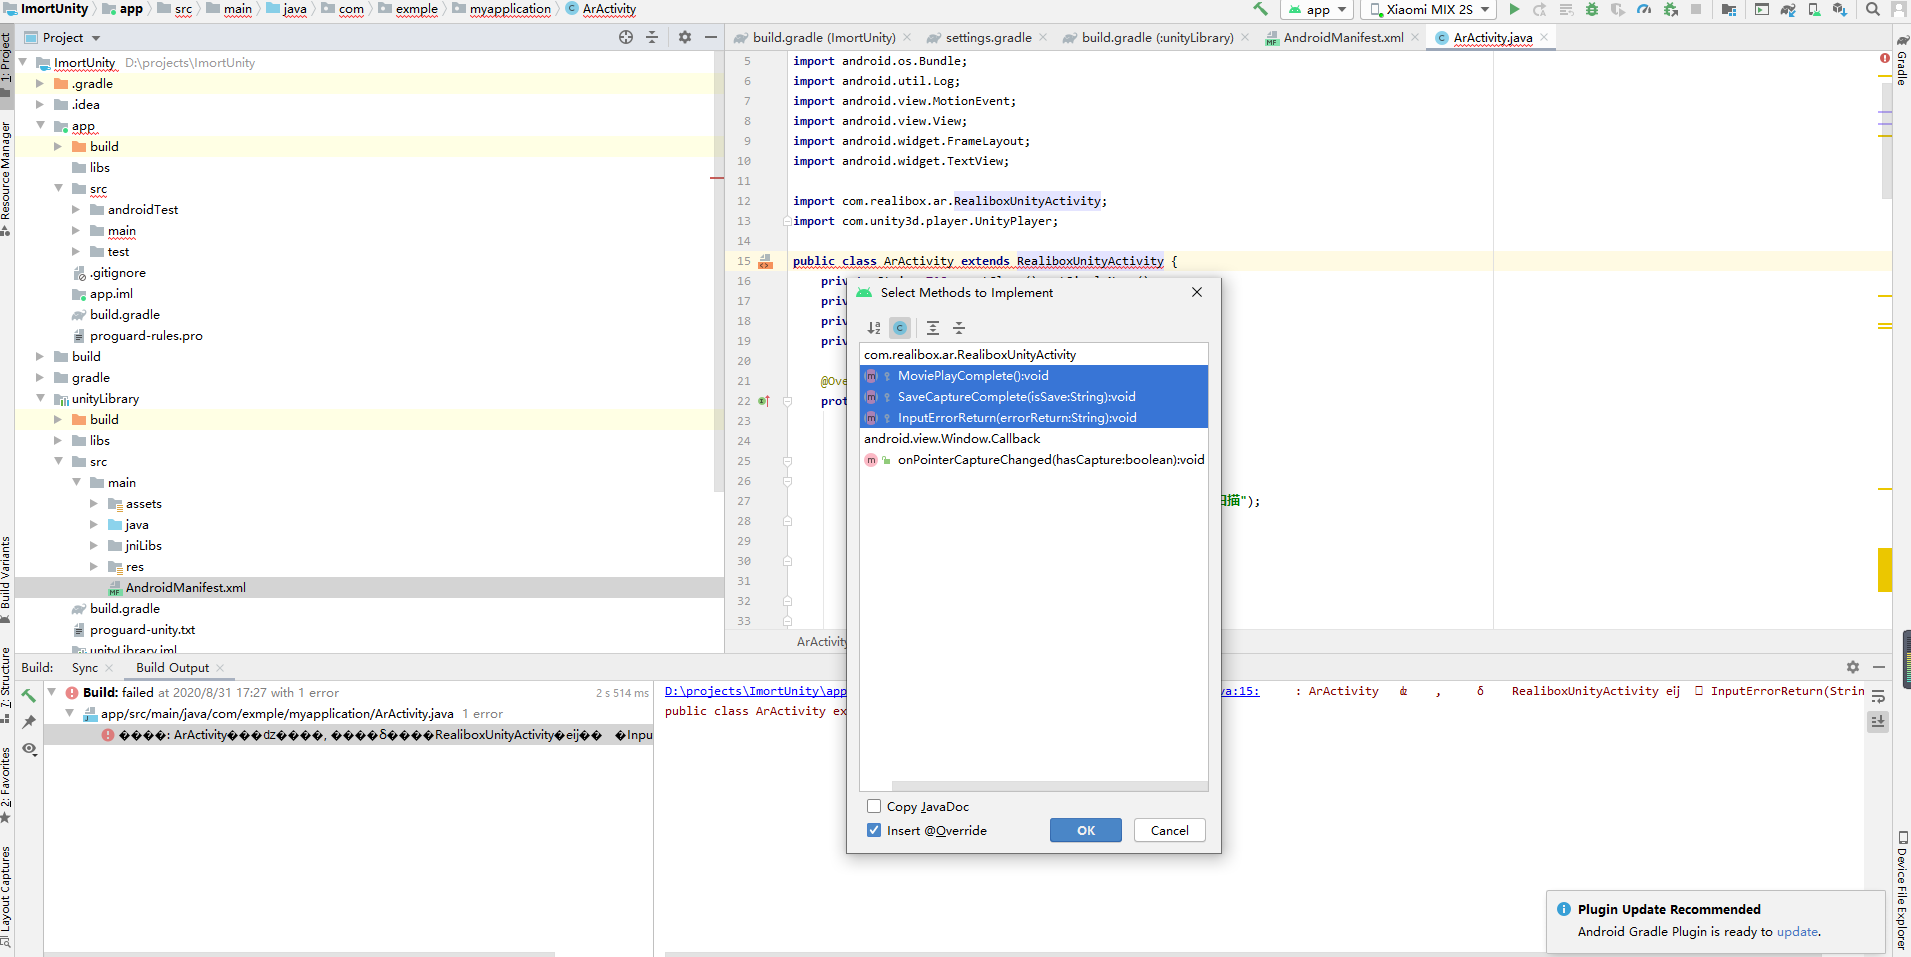This screenshot has width=1911, height=957.
Task: Switch to build.gradle (ImortUnity) tab
Action: click(823, 37)
